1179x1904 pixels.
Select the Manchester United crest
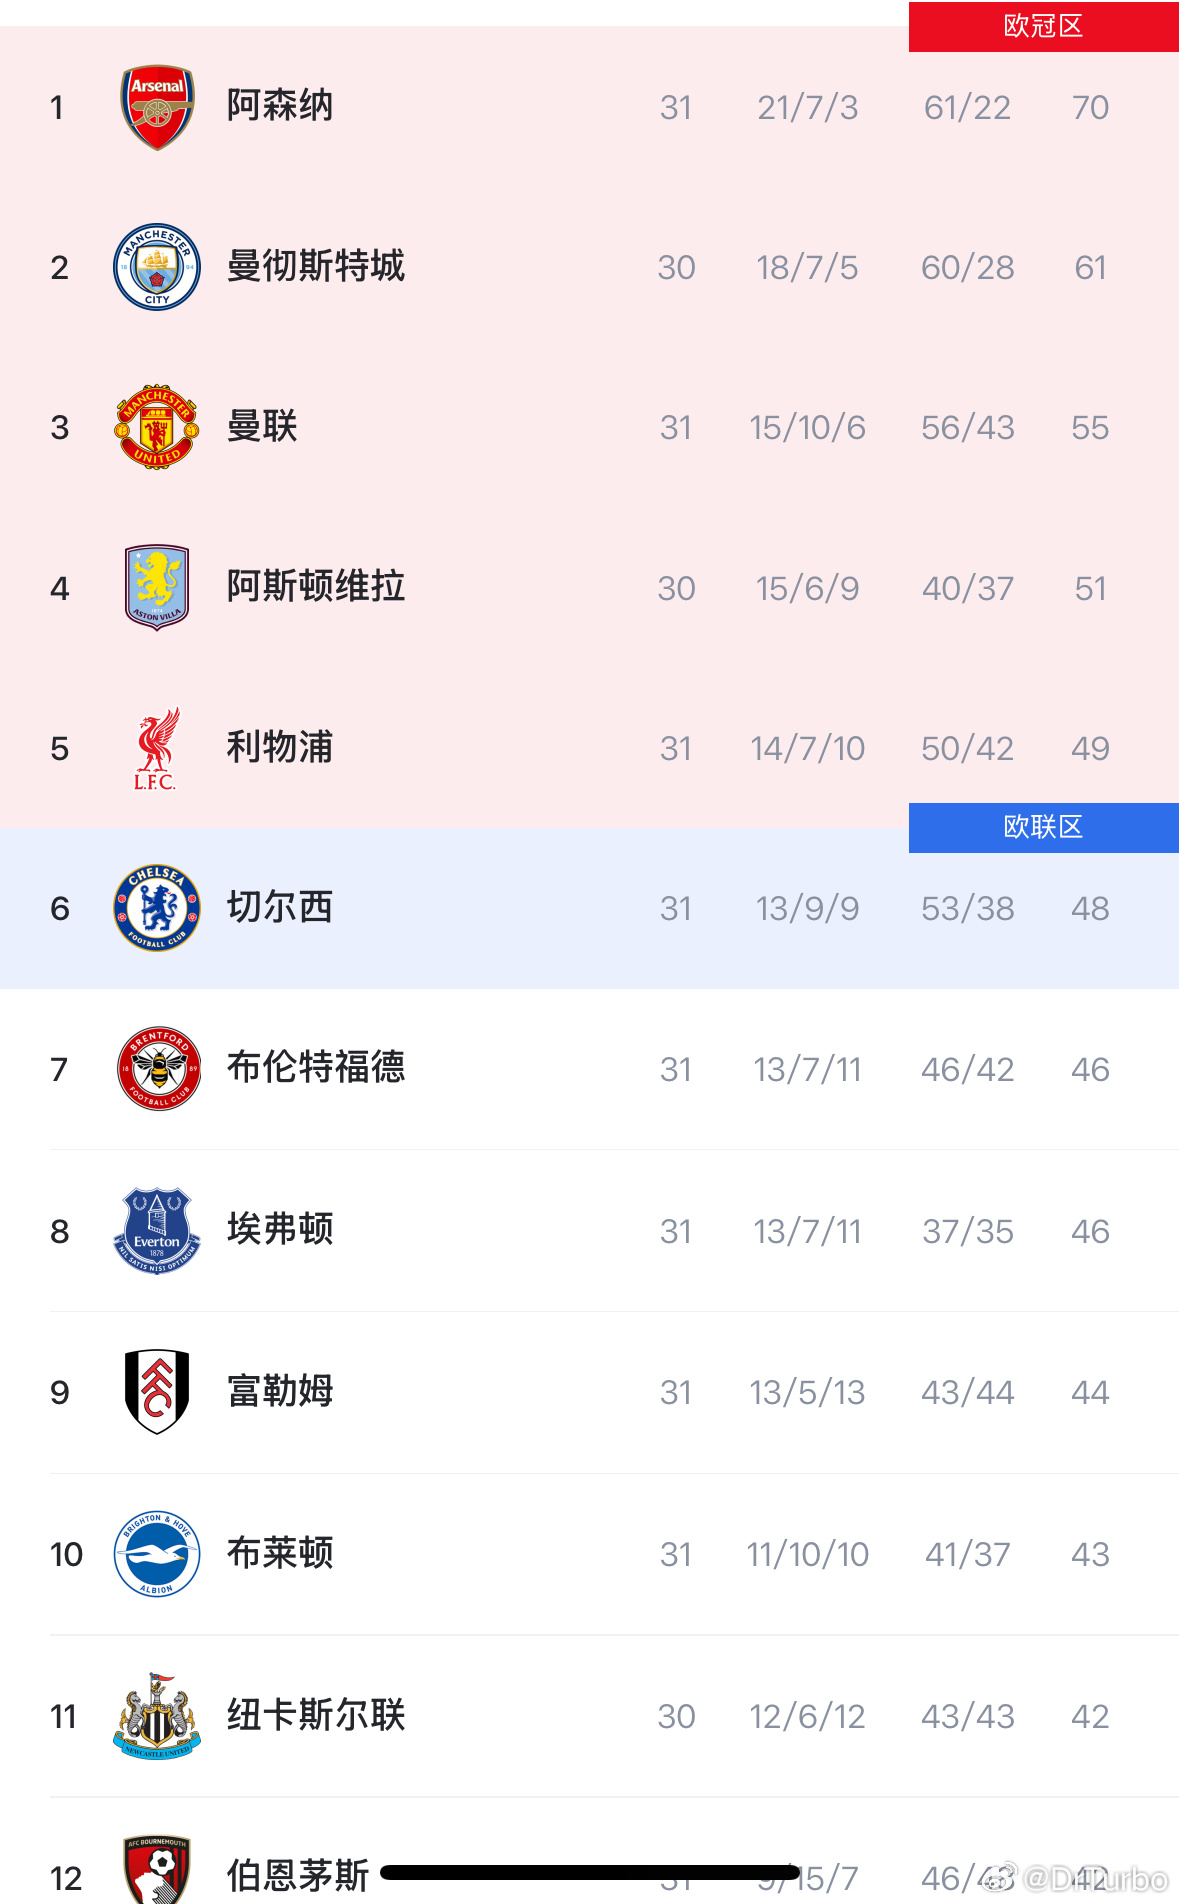pyautogui.click(x=156, y=427)
